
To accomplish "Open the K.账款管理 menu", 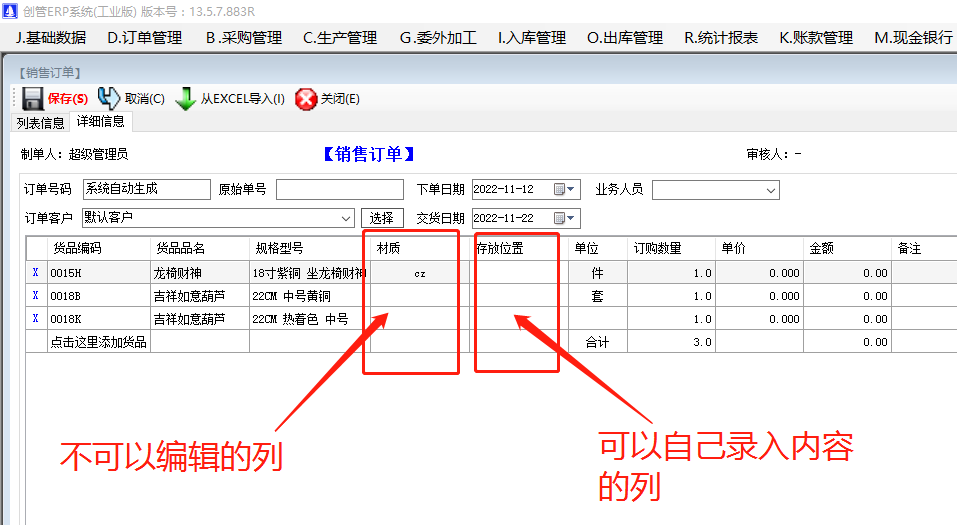I will (816, 38).
